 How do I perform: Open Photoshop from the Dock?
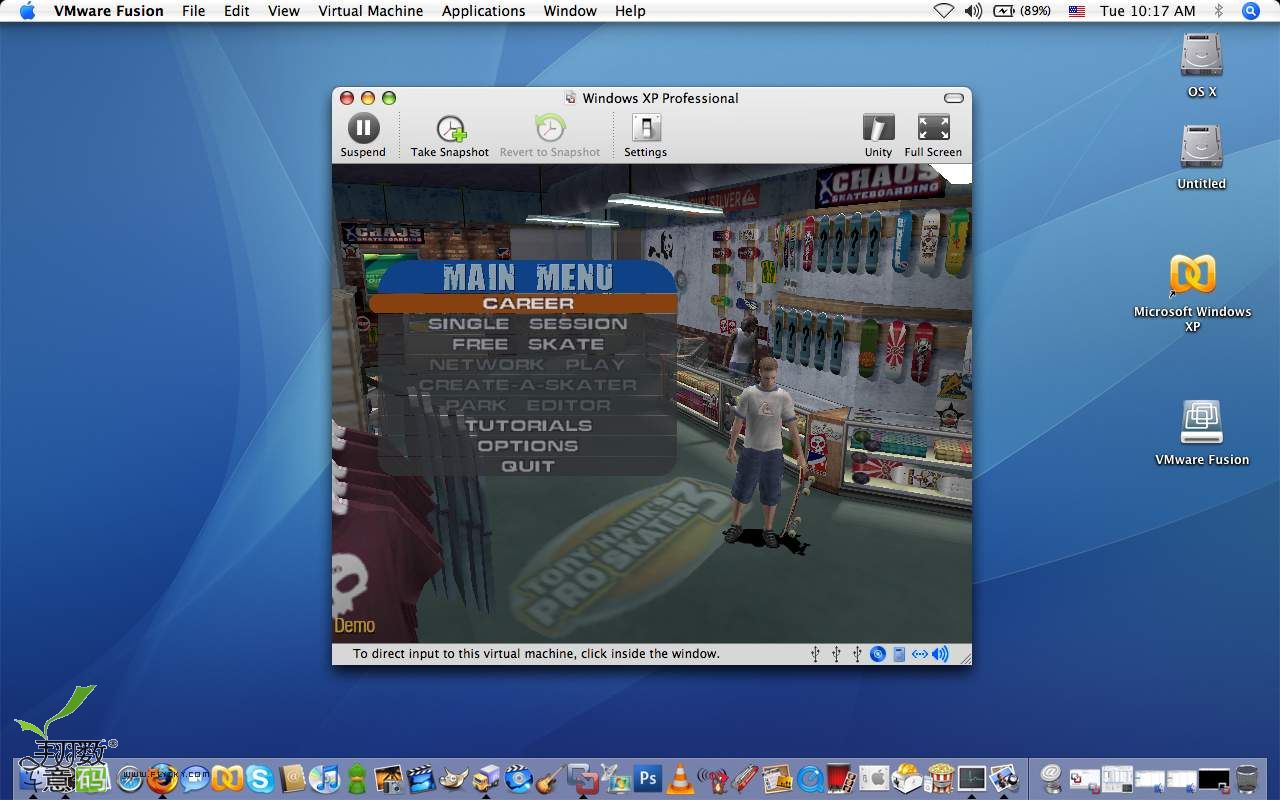(x=648, y=778)
